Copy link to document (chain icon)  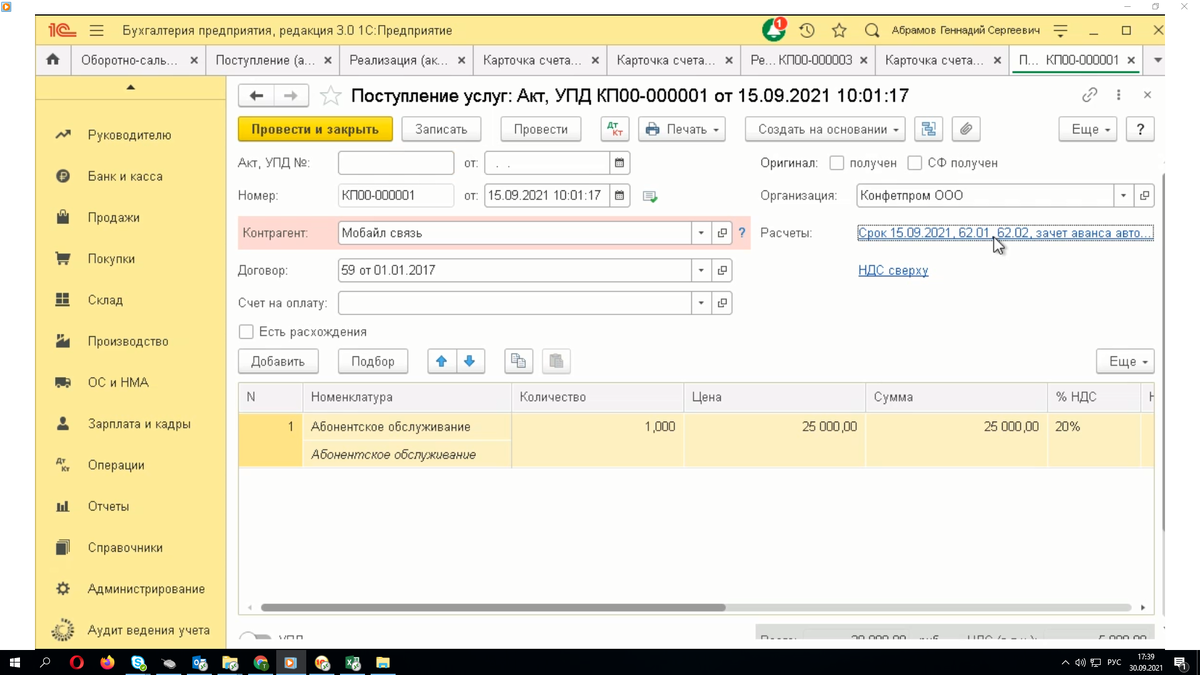(x=1090, y=95)
